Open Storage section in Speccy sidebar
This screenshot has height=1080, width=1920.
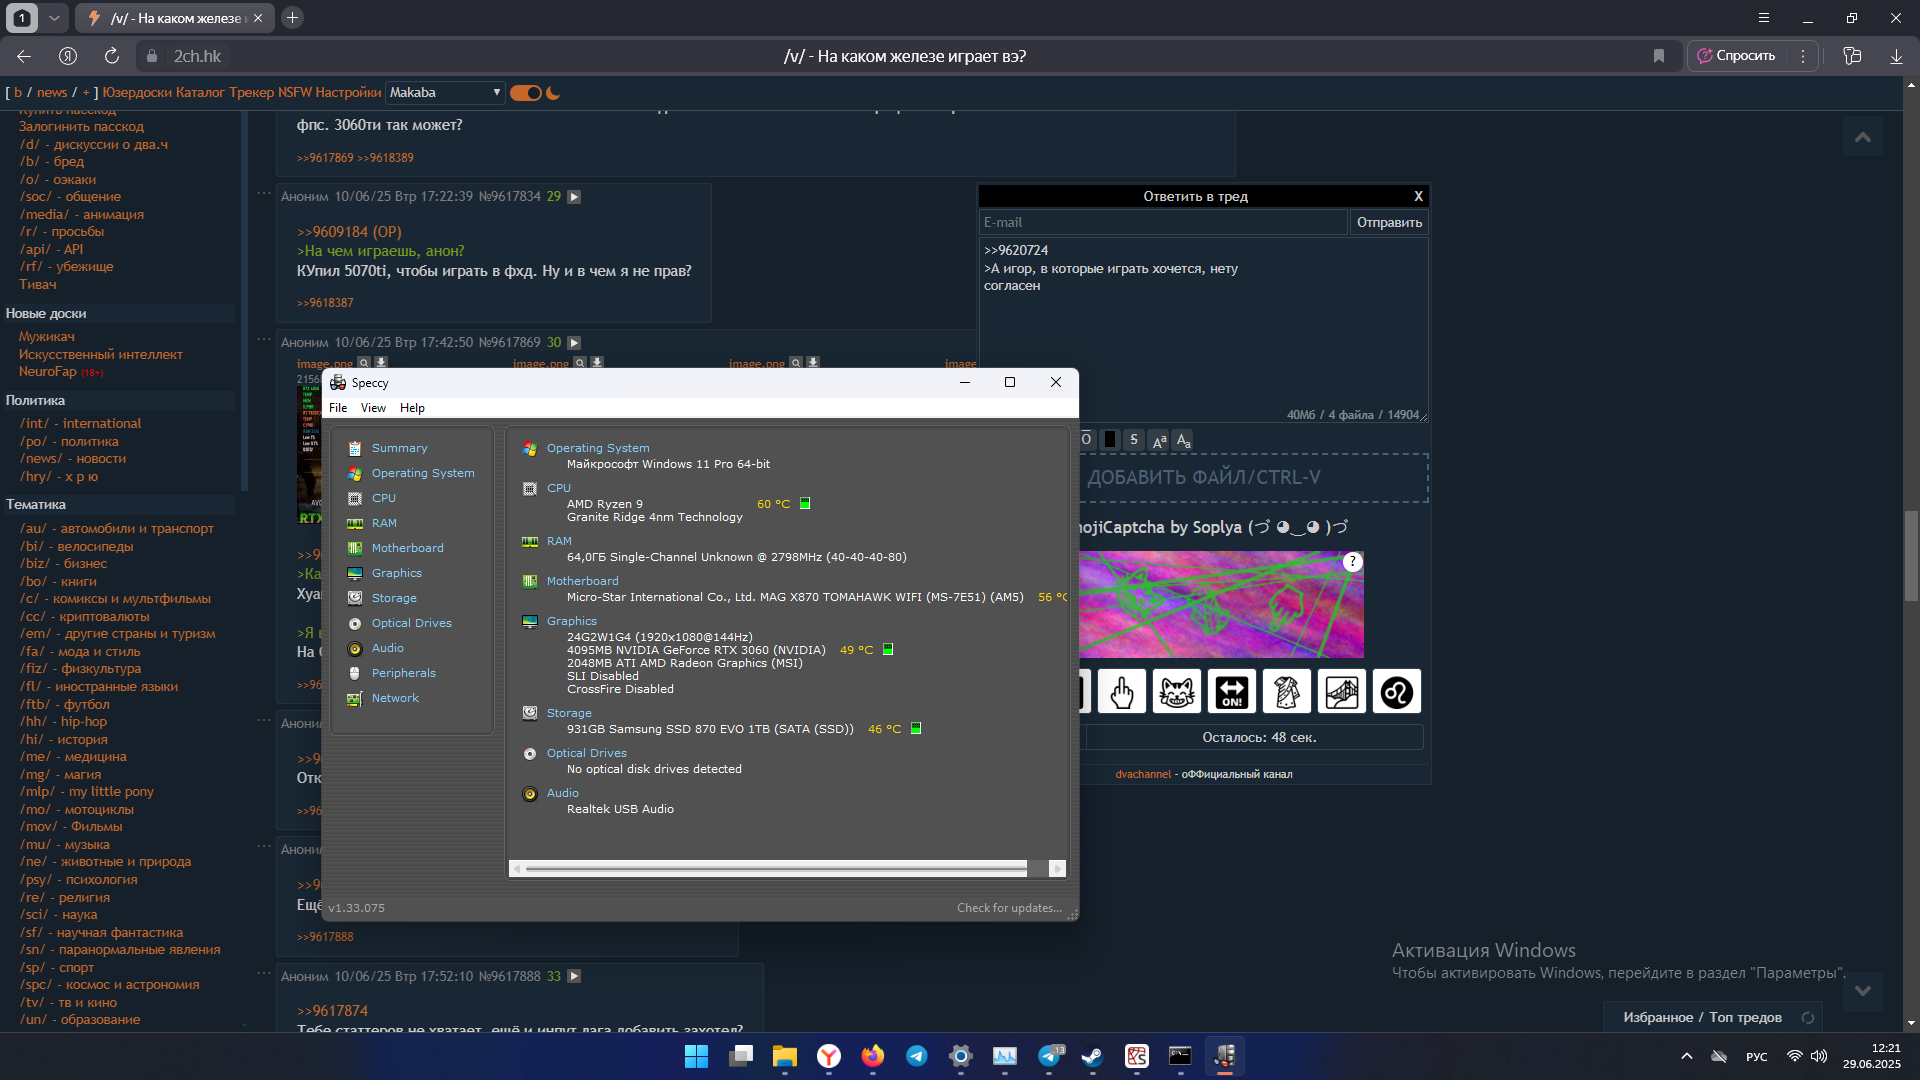pyautogui.click(x=394, y=598)
